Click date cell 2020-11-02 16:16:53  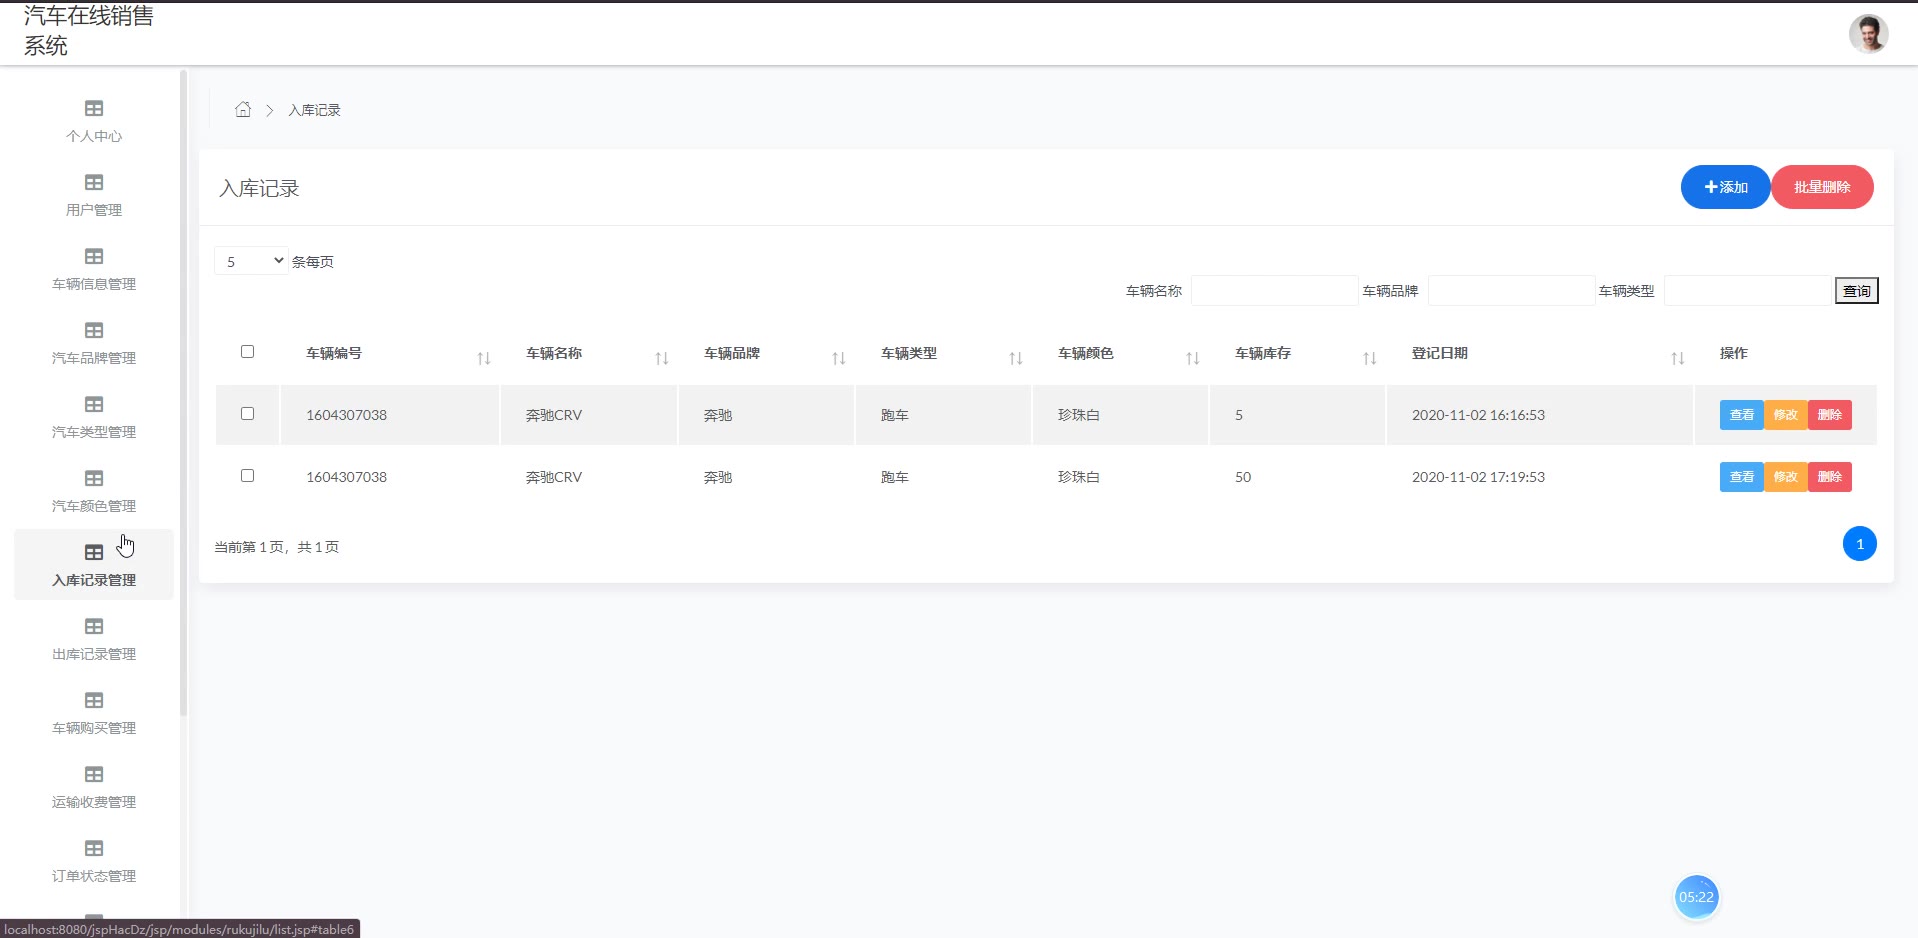[1478, 415]
